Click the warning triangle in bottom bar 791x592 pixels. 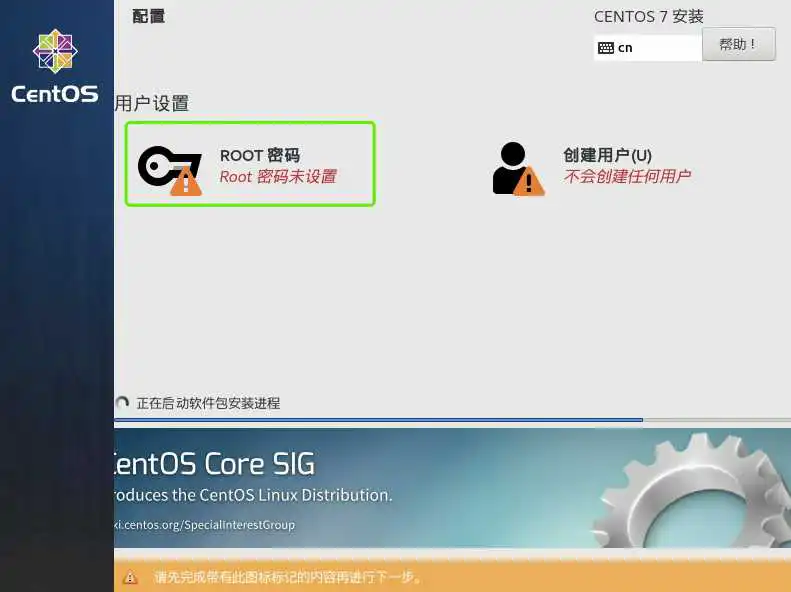tap(130, 577)
